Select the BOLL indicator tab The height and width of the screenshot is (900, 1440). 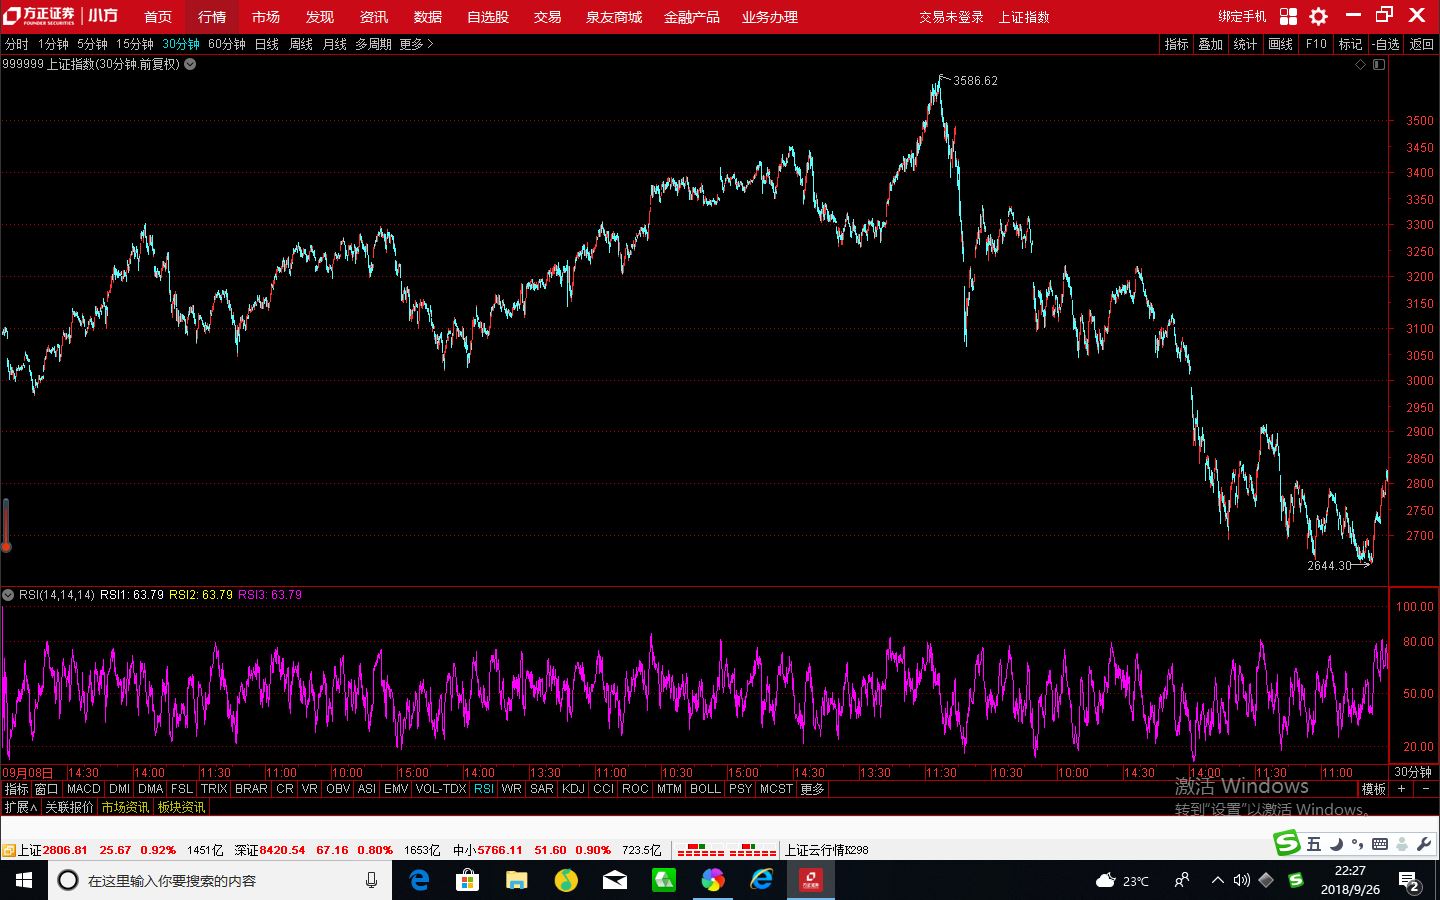click(x=705, y=789)
